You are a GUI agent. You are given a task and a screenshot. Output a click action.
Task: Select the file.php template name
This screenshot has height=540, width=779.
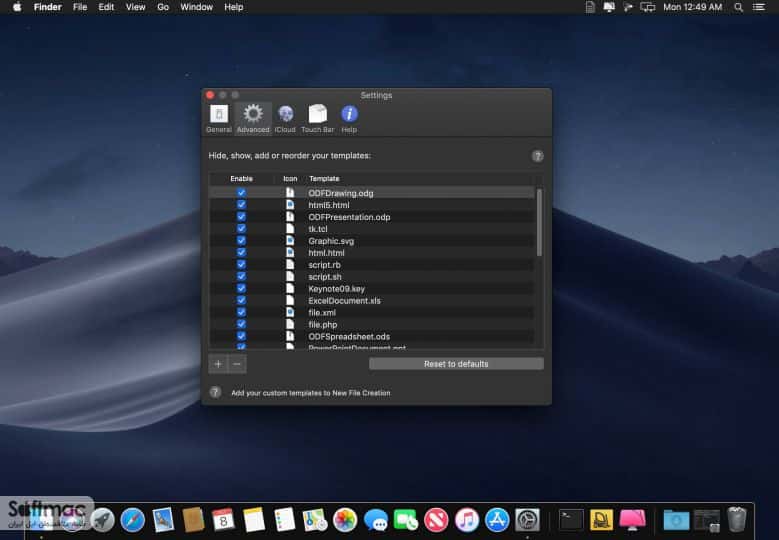(x=322, y=324)
